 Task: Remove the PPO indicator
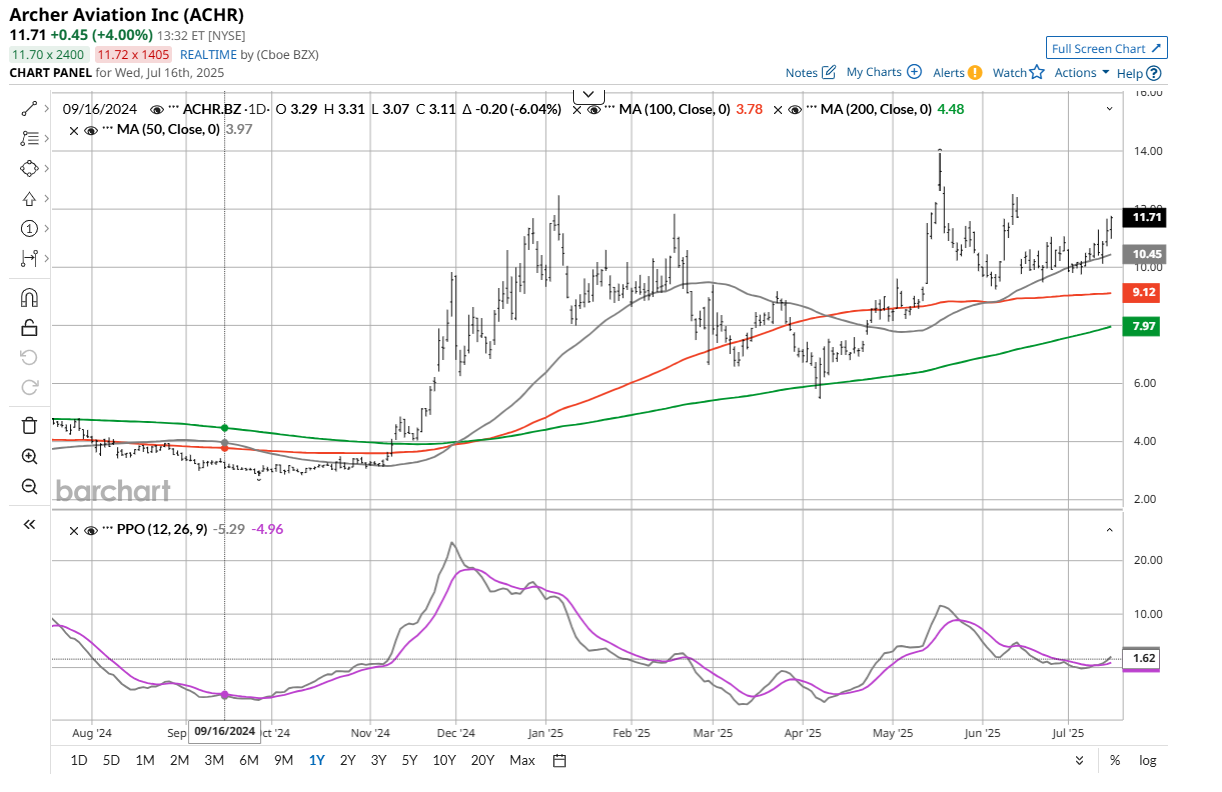(x=76, y=529)
